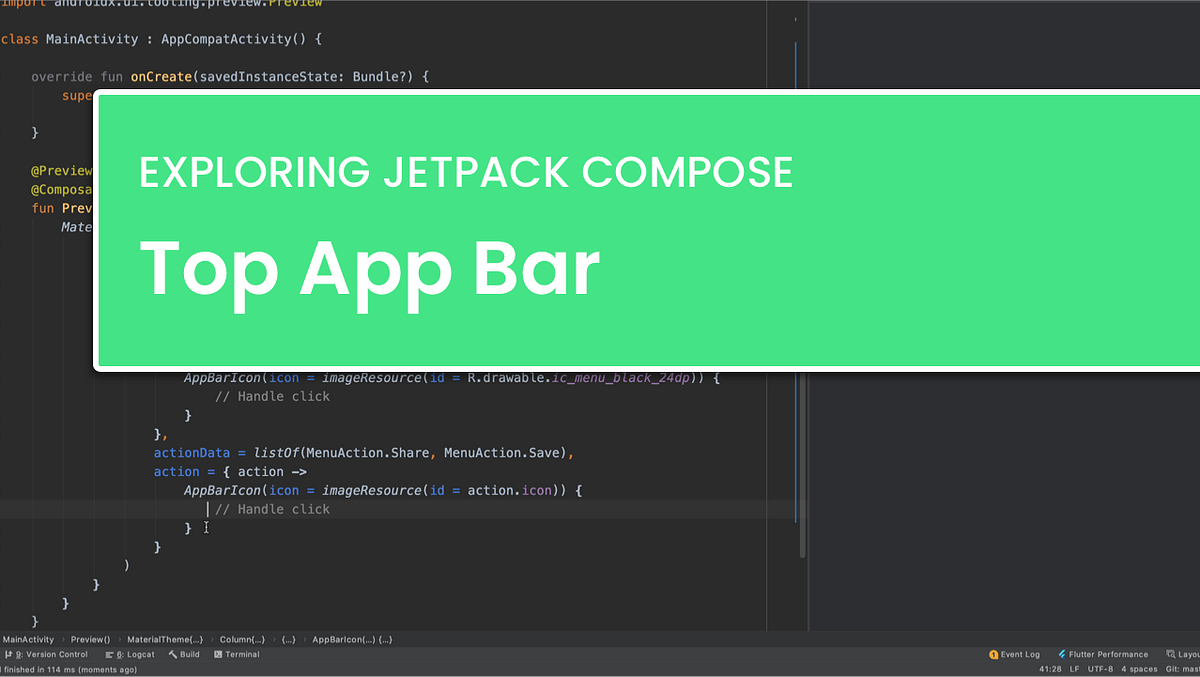Click the Terminal icon in the status bar
Screen dimensions: 1200x677
(x=218, y=655)
